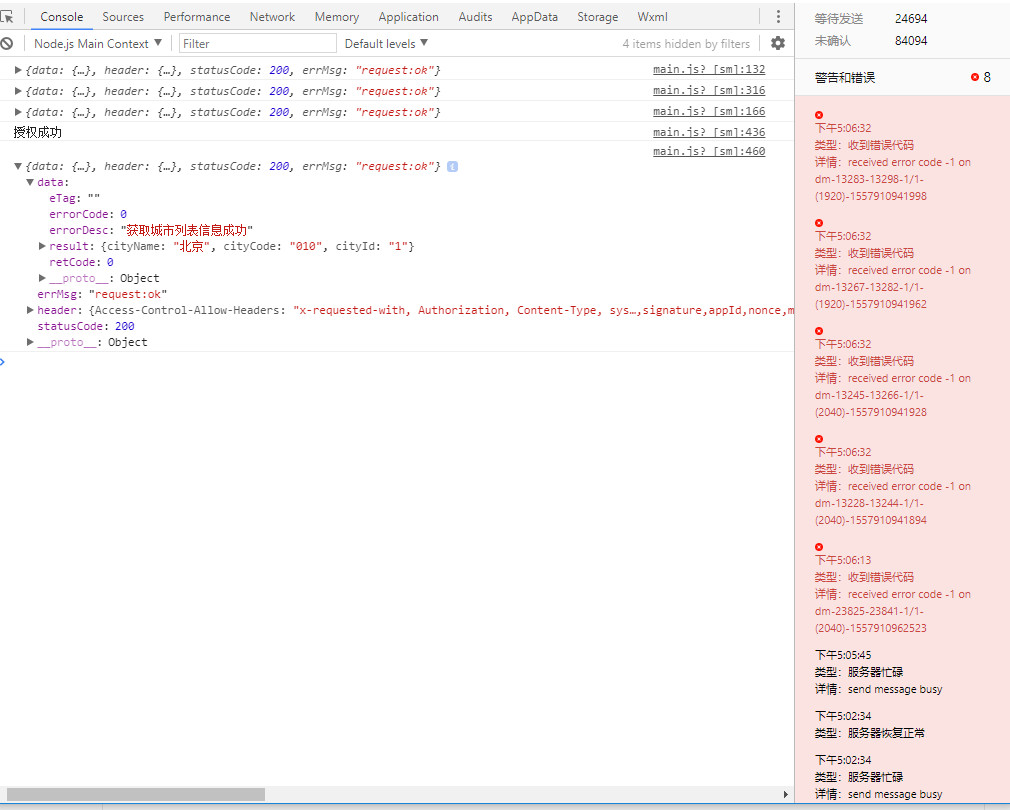Screen dimensions: 1010x810
Task: Click red error count icon showing 8
Action: [975, 77]
